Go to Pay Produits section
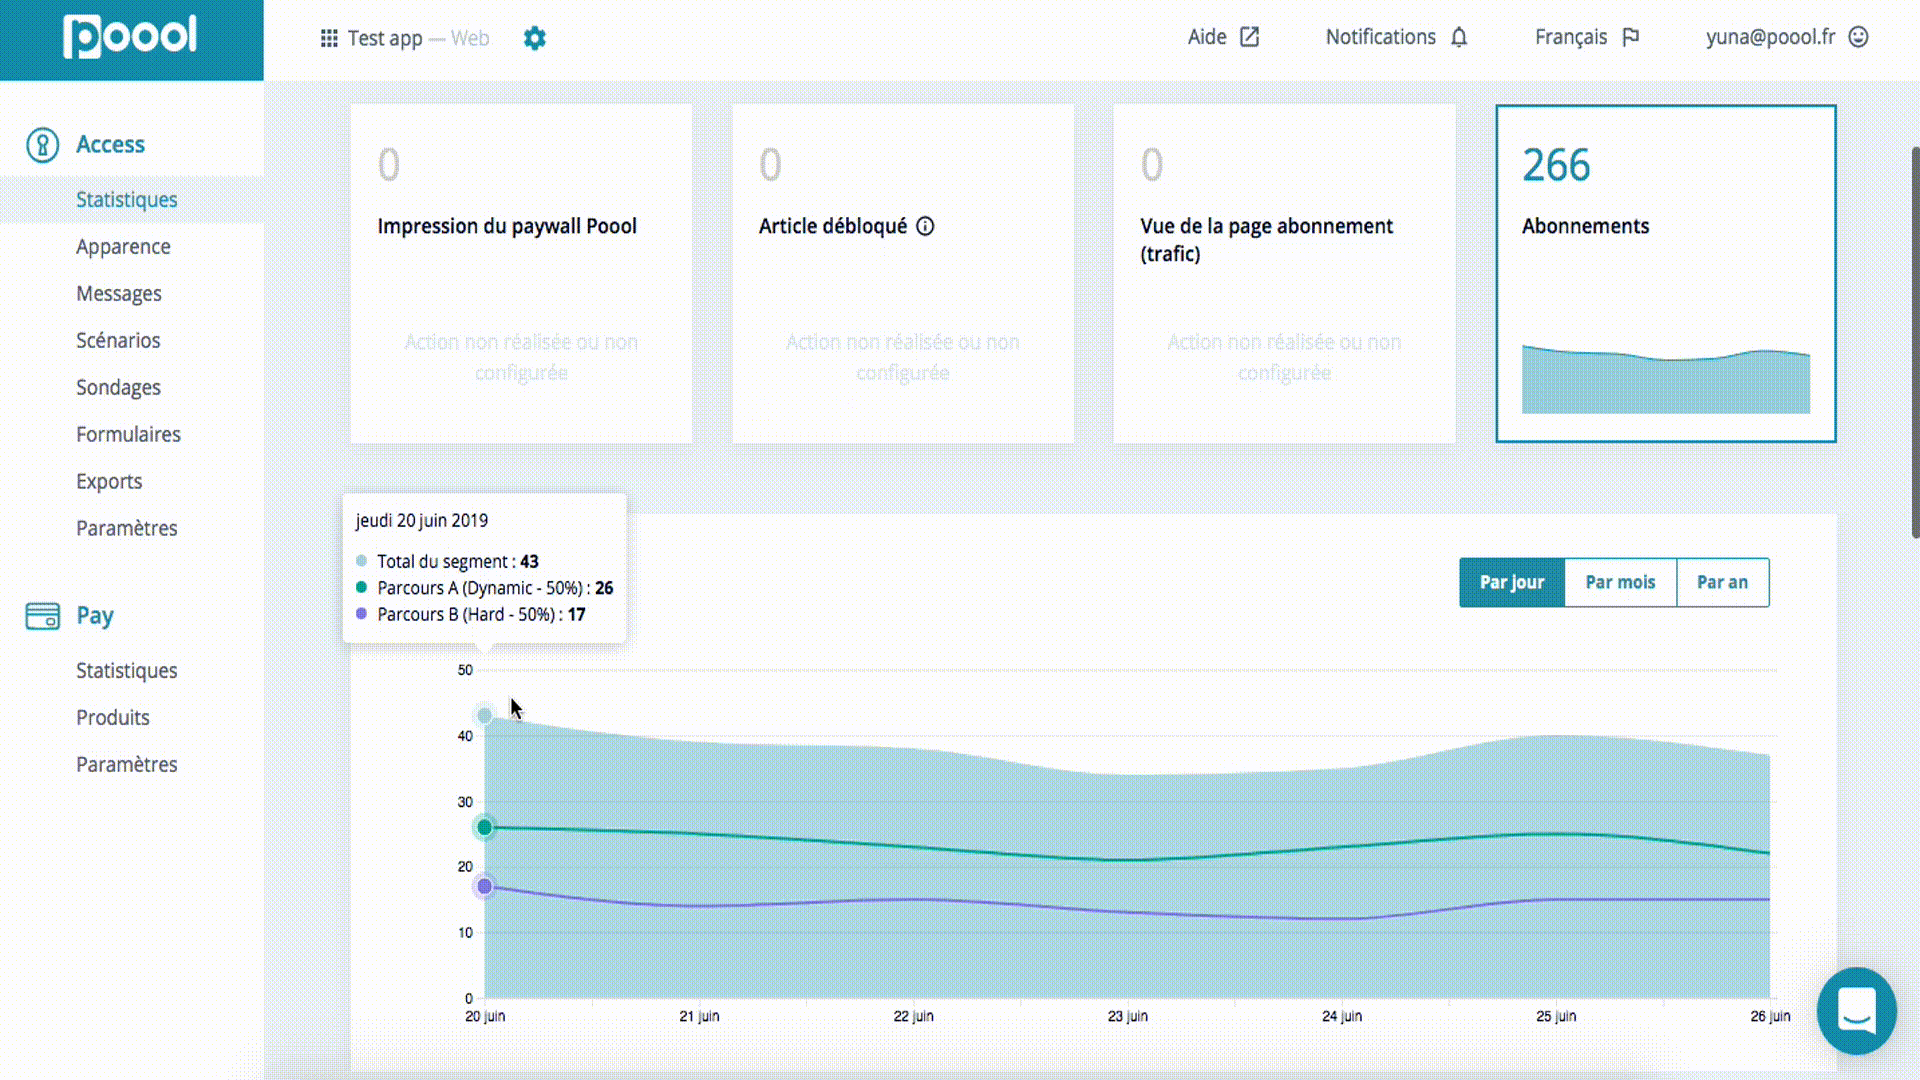This screenshot has height=1080, width=1920. click(x=113, y=717)
